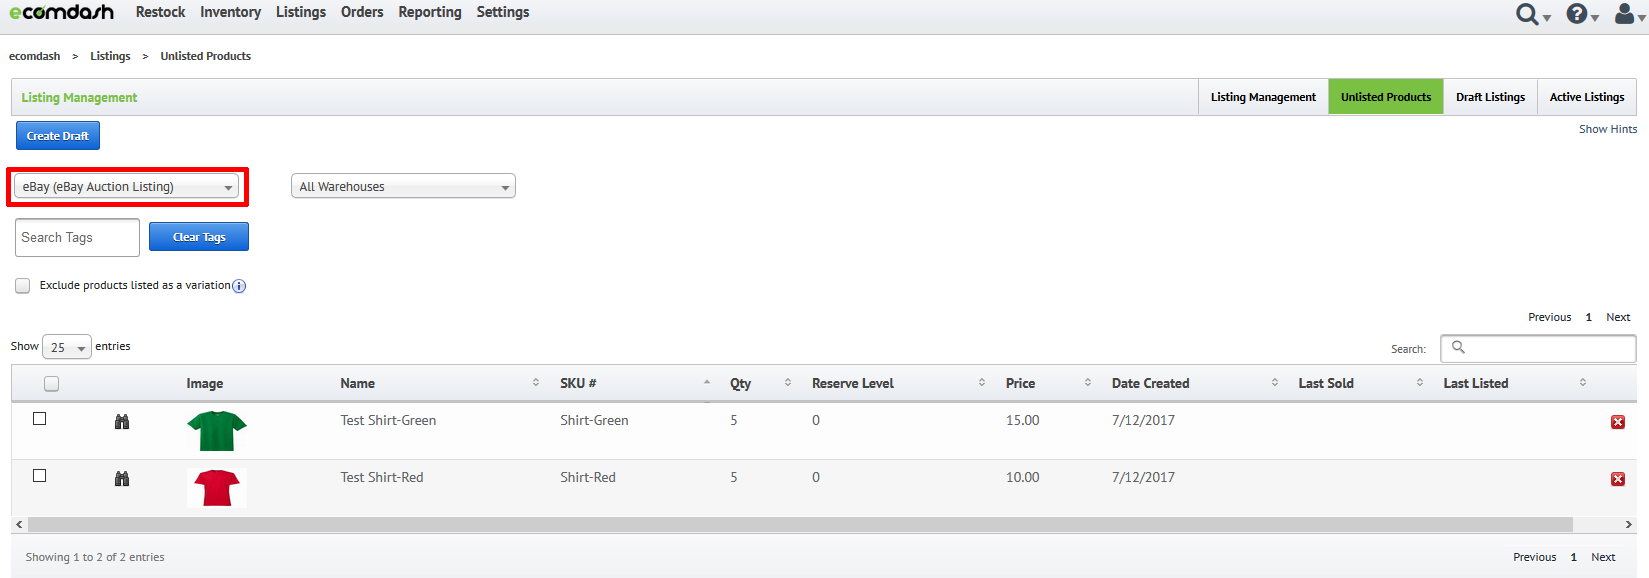This screenshot has width=1649, height=578.
Task: Delete the Test Shirt-Red row with red X
Action: pyautogui.click(x=1618, y=479)
